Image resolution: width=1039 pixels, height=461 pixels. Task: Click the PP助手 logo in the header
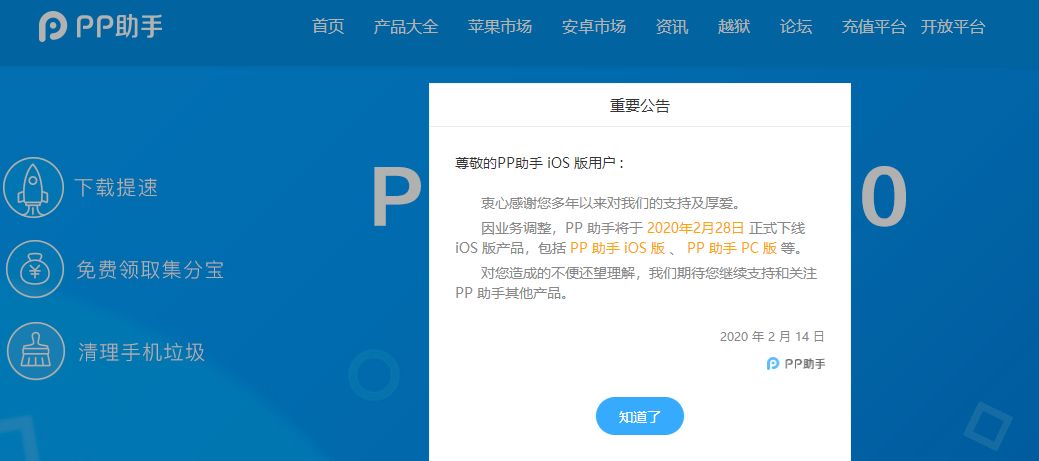point(101,26)
